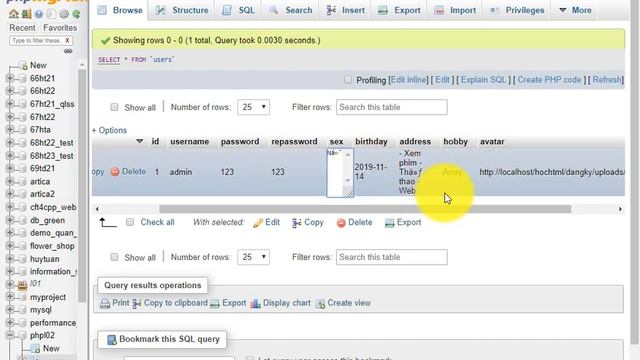Click the link chain icon in sidebar
This screenshot has height=360, width=640.
(68, 51)
